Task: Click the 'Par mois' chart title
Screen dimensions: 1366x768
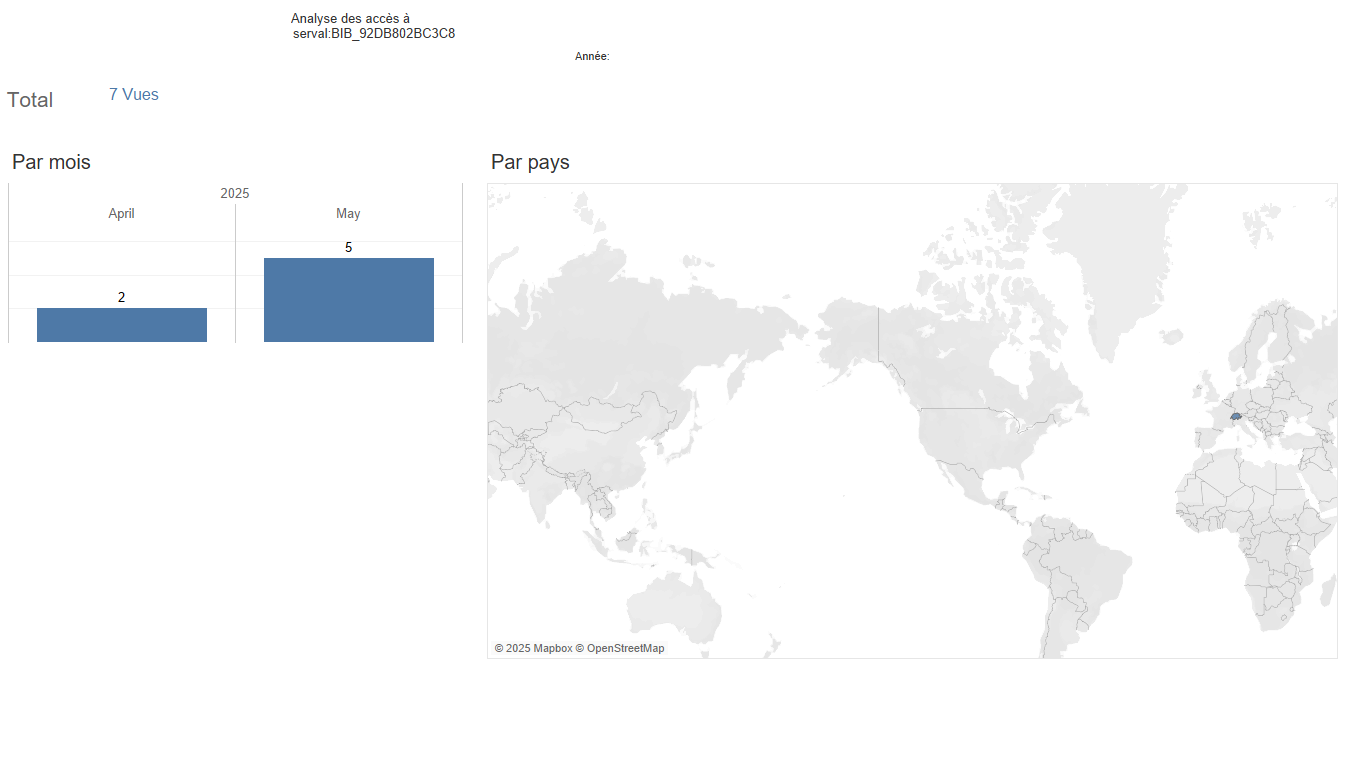Action: click(x=51, y=162)
